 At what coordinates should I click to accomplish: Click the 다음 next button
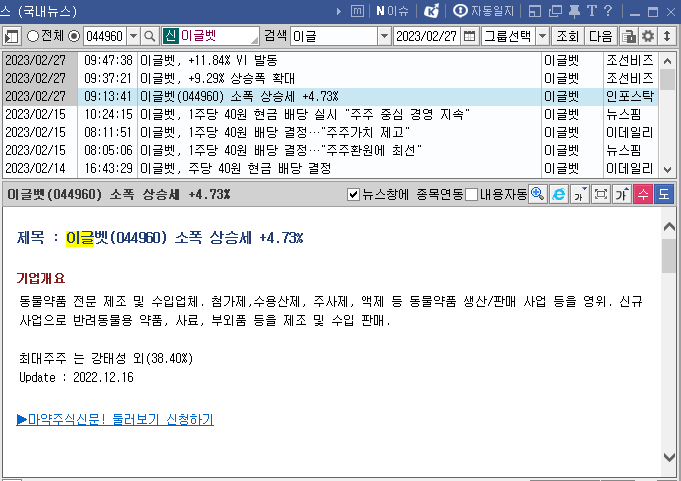(601, 36)
